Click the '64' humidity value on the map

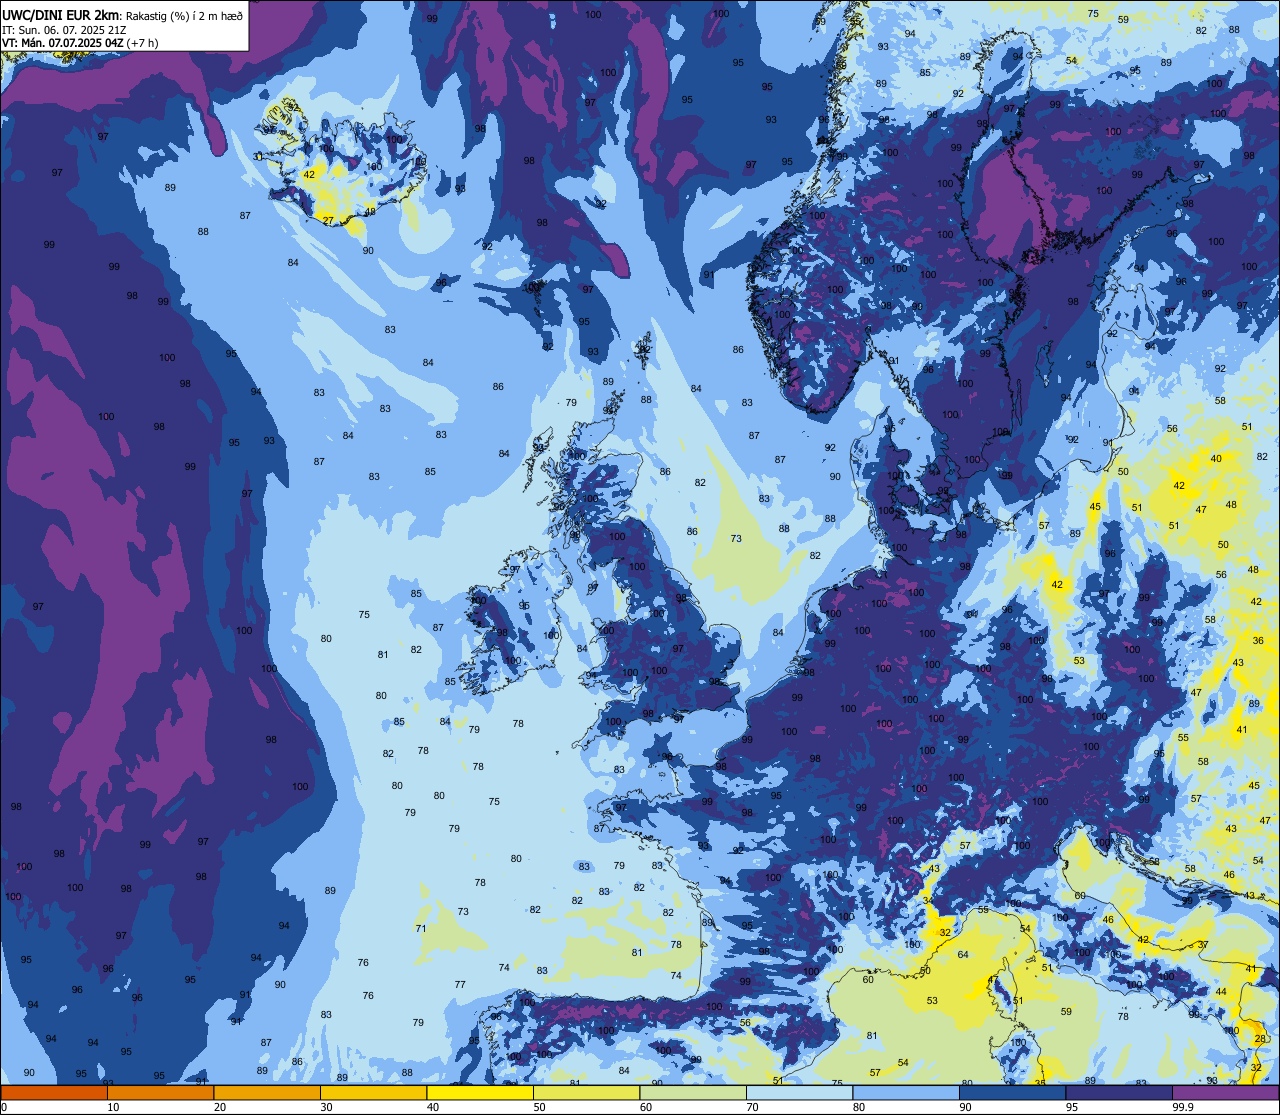click(x=963, y=955)
